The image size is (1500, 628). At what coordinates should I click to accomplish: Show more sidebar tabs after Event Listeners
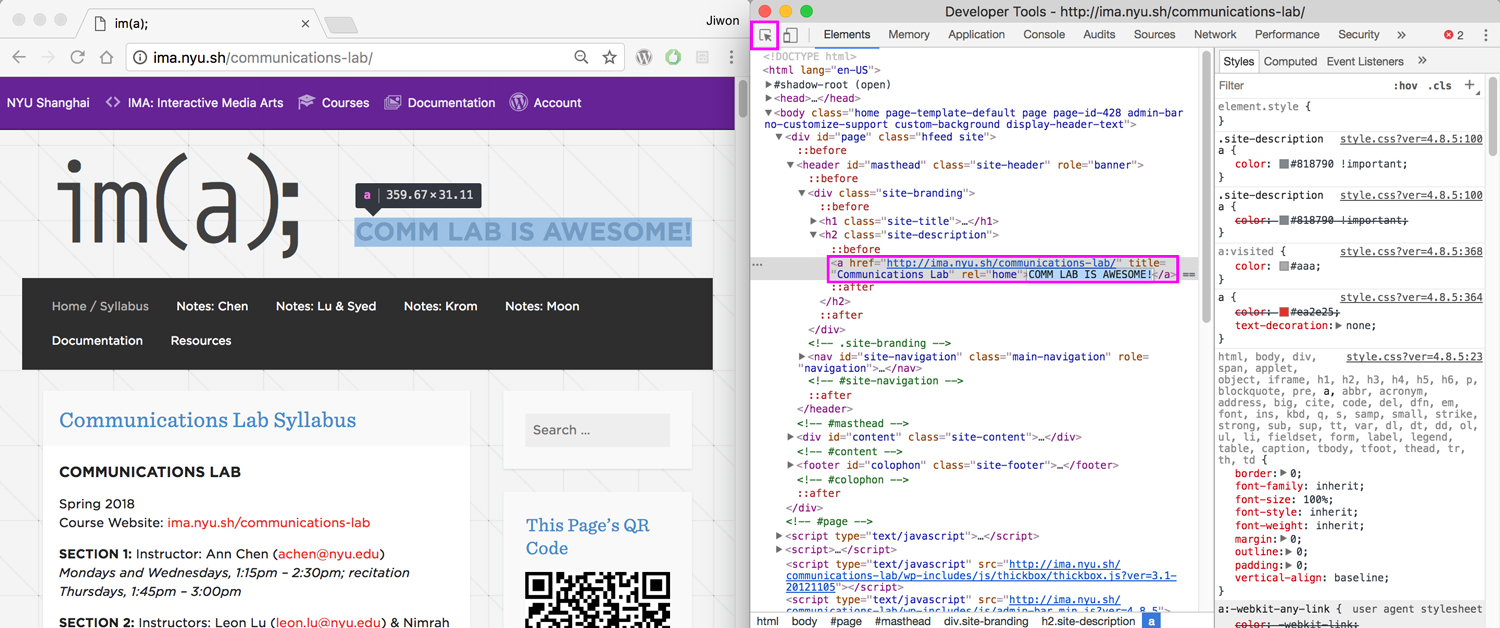click(1422, 62)
